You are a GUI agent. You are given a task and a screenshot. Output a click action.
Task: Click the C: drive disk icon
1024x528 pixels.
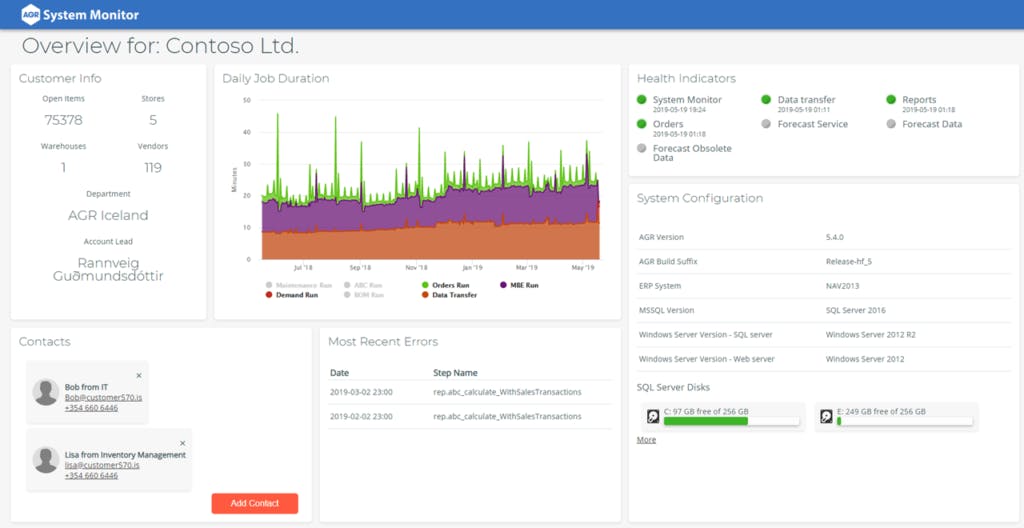click(652, 416)
